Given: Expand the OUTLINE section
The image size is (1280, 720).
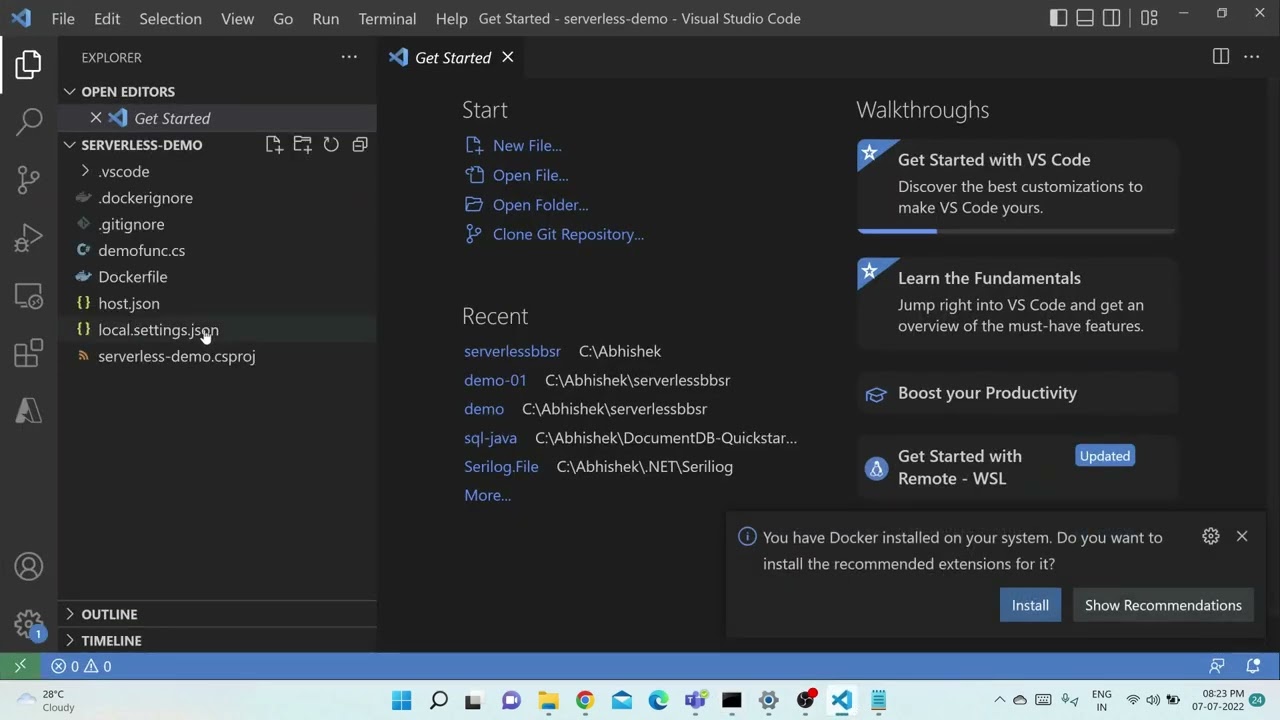Looking at the screenshot, I should (217, 614).
